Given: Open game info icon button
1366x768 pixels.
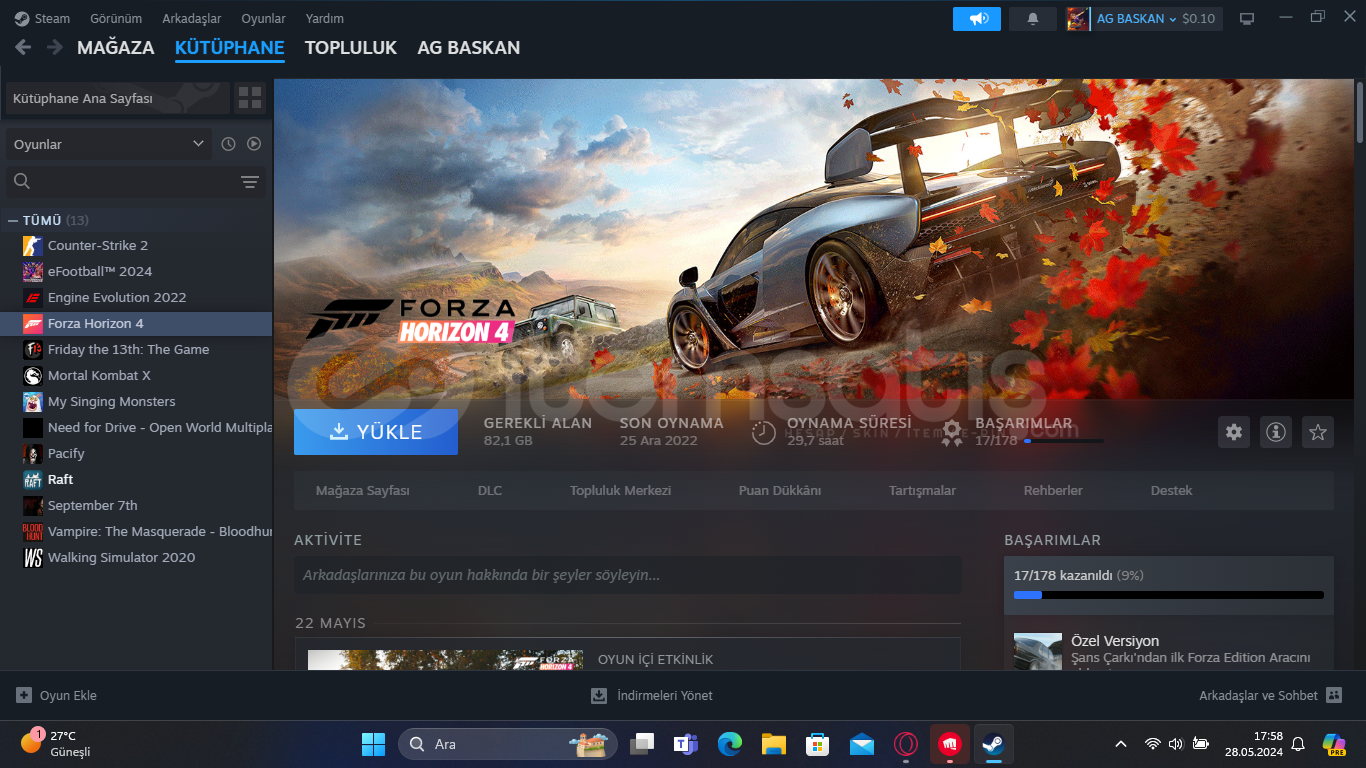Looking at the screenshot, I should coord(1276,432).
